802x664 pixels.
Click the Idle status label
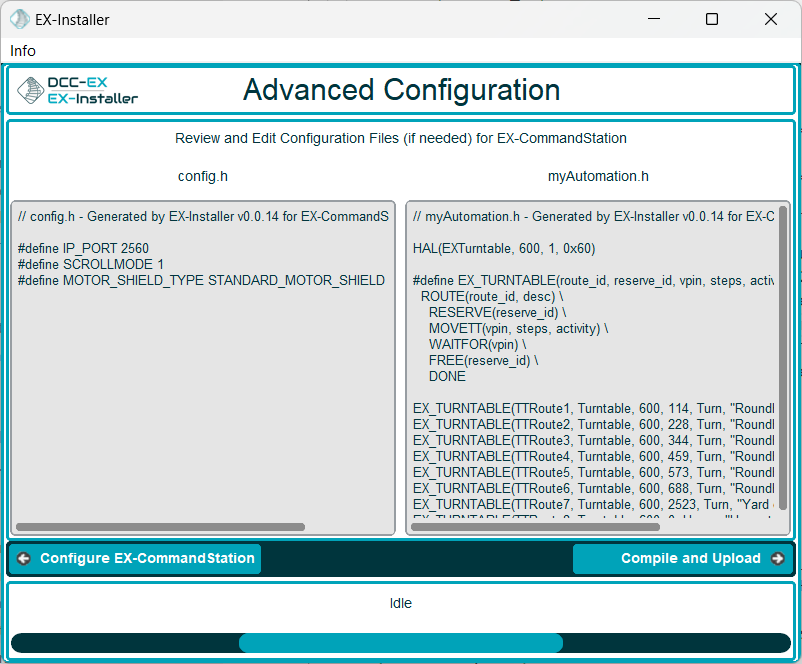click(400, 603)
